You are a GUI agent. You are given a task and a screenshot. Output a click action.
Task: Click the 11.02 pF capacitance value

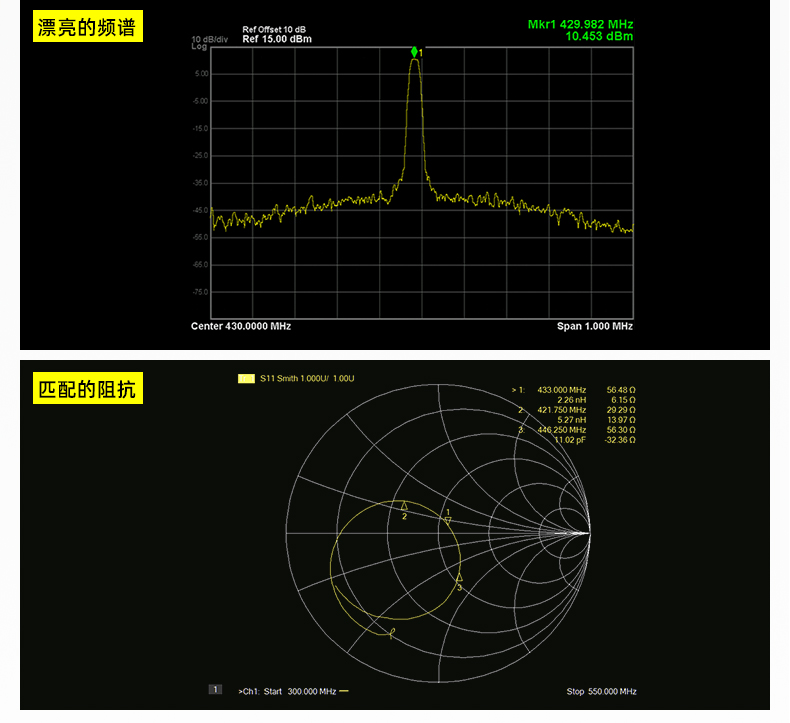tap(570, 440)
